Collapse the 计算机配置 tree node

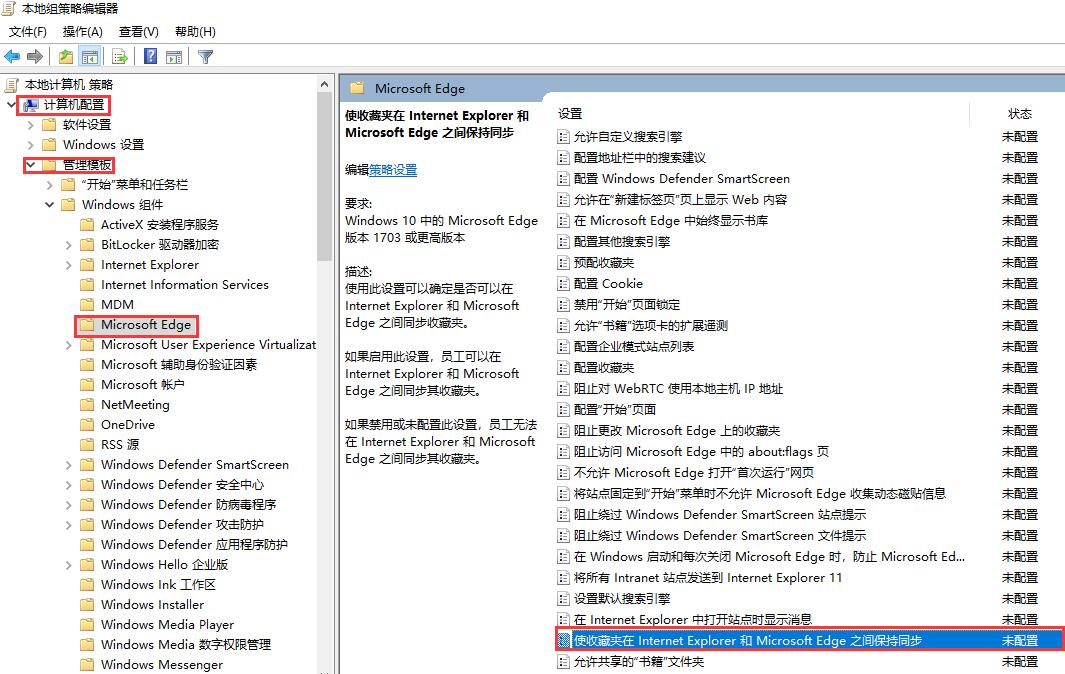(11, 105)
